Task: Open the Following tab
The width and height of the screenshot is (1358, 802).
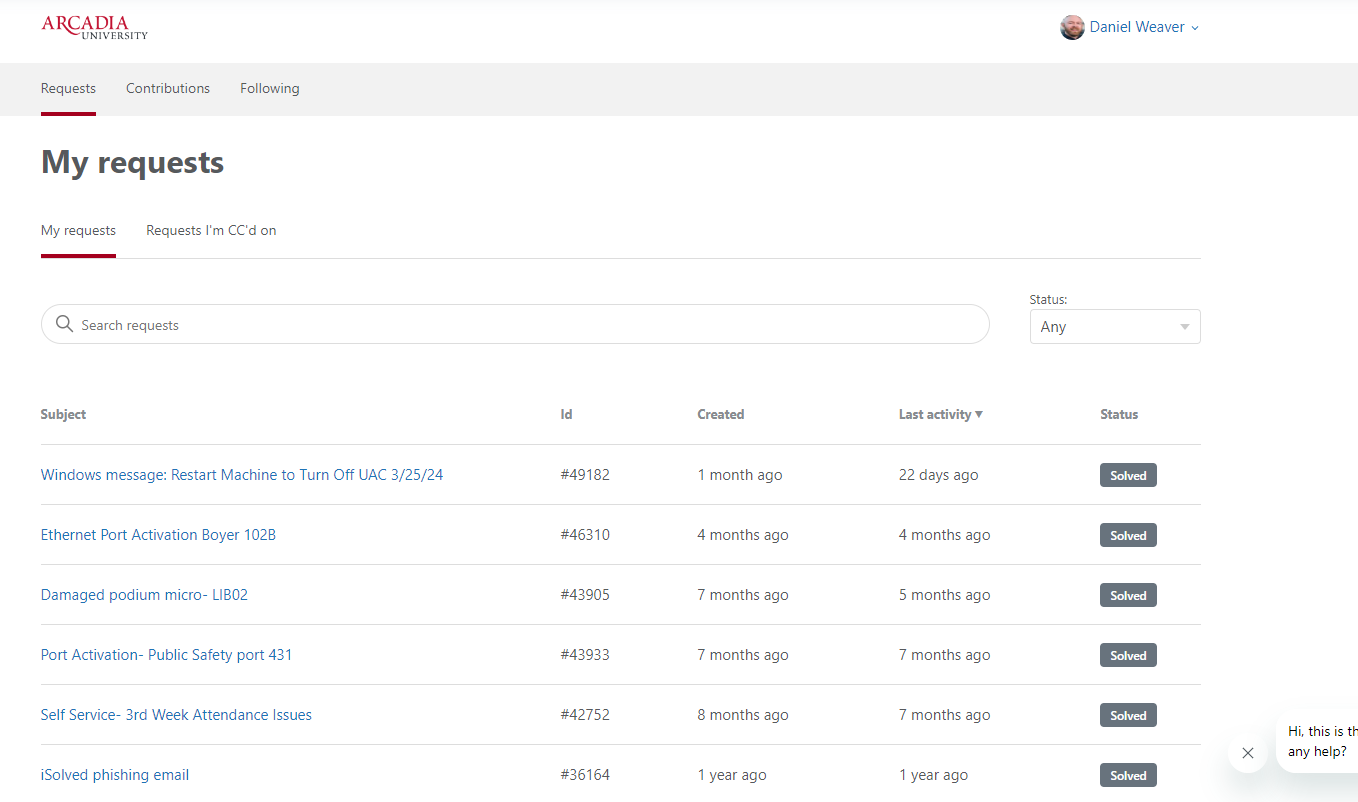Action: tap(269, 88)
